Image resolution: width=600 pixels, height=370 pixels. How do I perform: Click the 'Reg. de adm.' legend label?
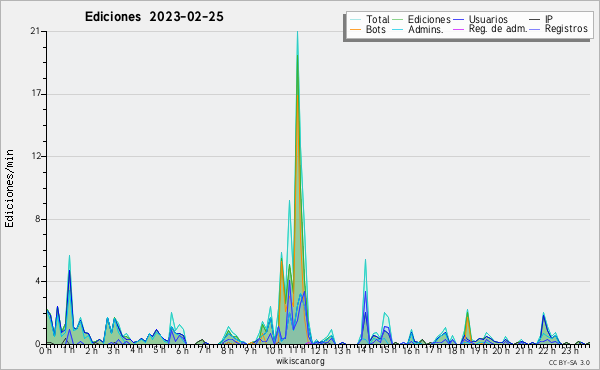[498, 29]
